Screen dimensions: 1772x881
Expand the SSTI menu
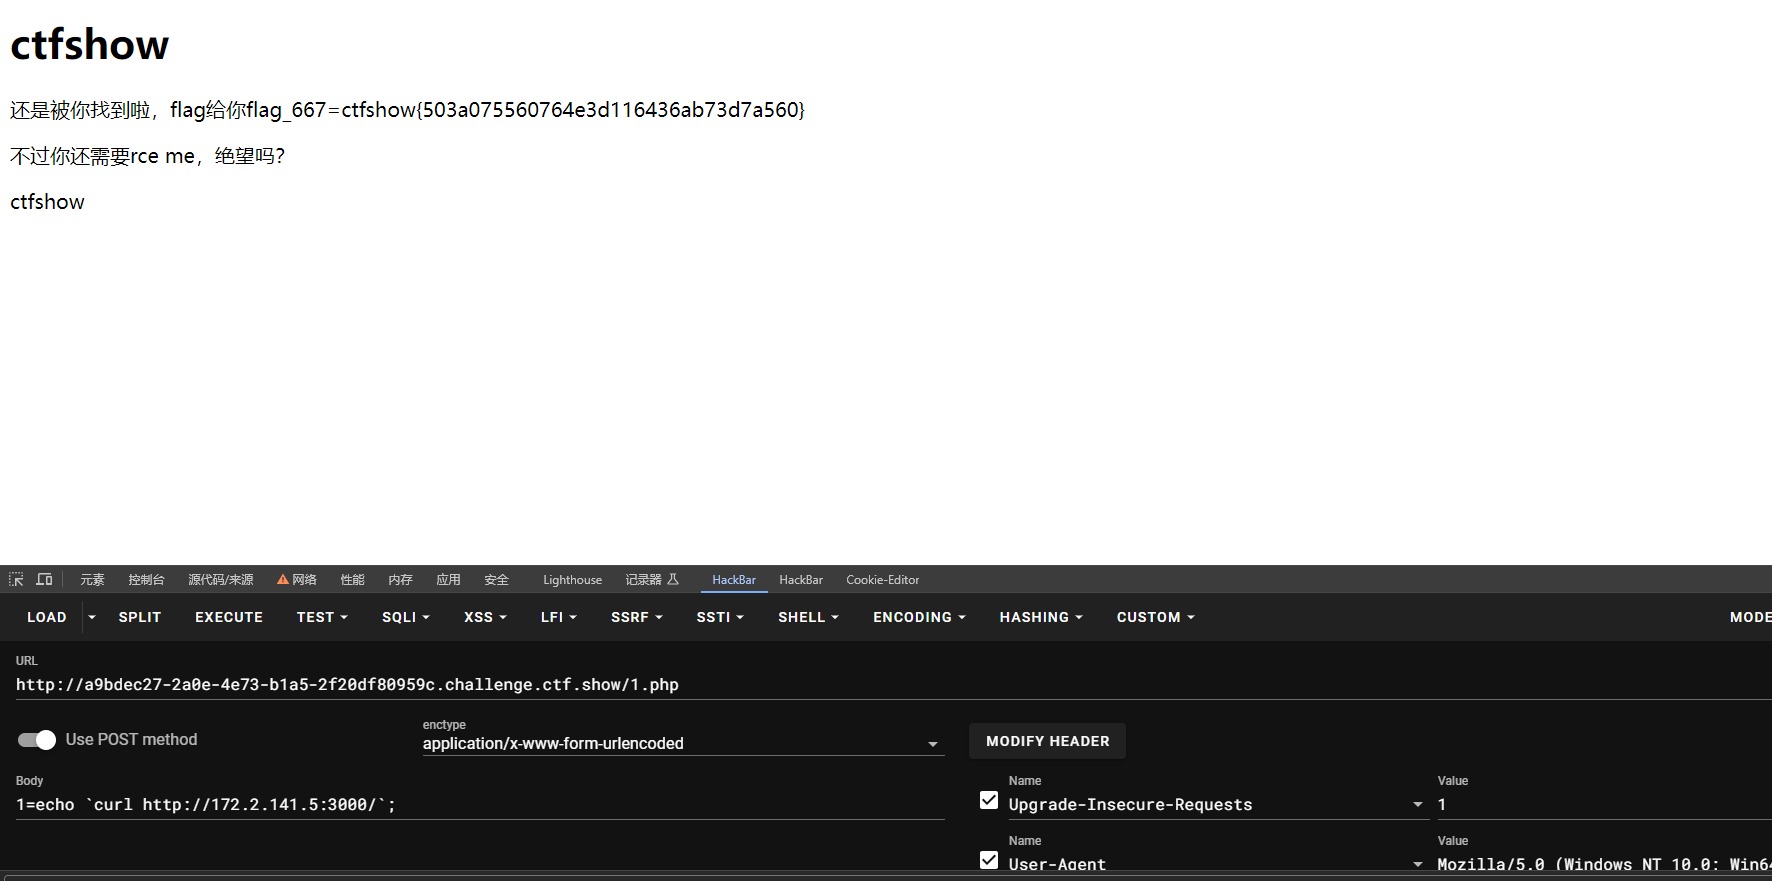point(720,618)
